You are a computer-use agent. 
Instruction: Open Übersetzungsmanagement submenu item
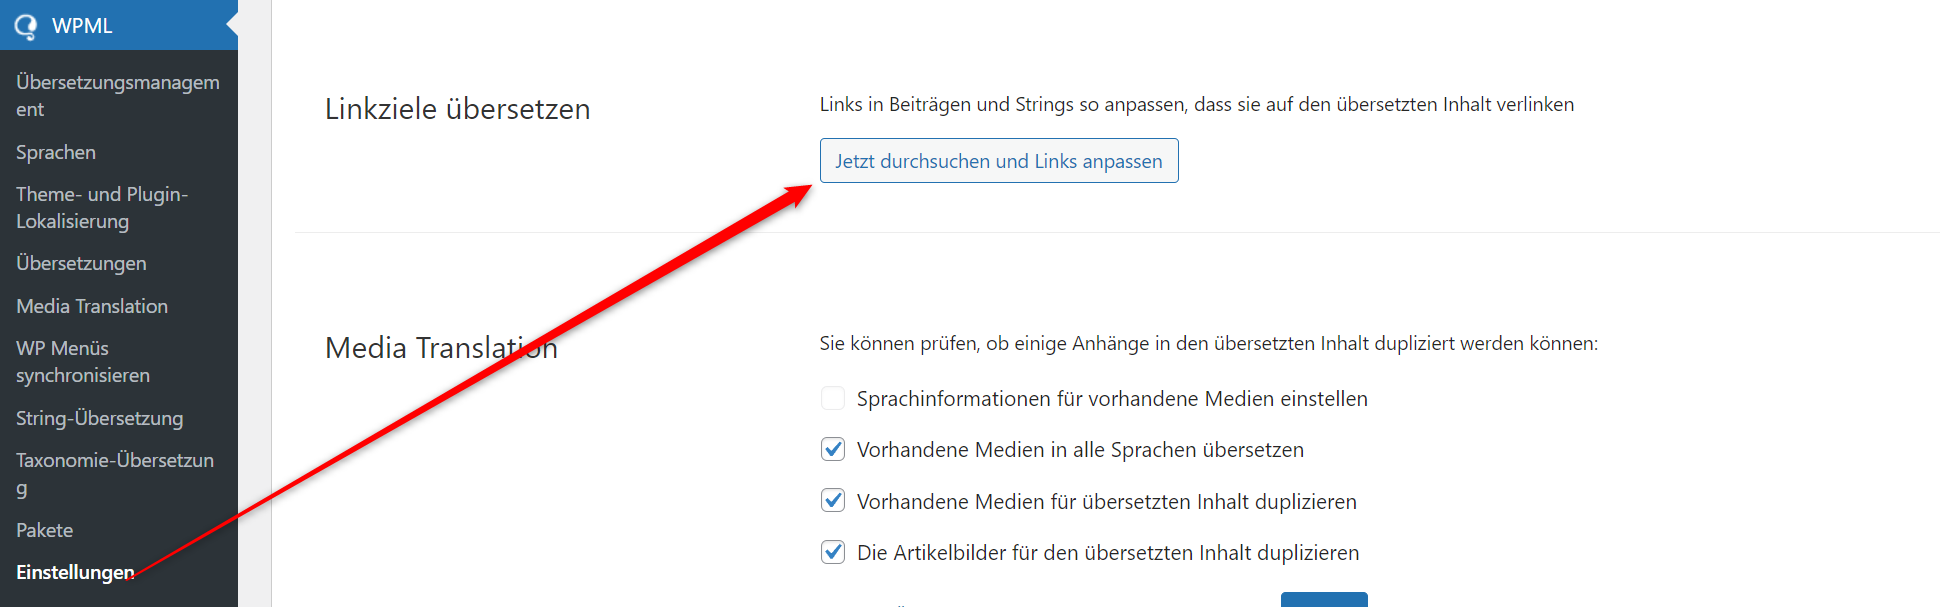tap(118, 96)
